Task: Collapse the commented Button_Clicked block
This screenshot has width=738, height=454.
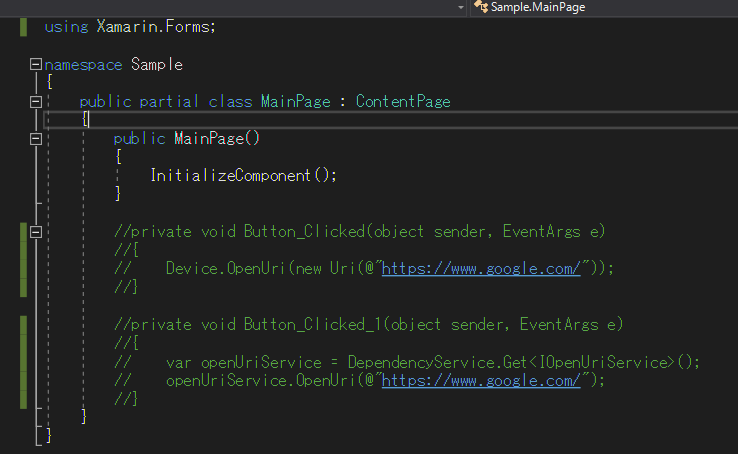Action: (36, 232)
